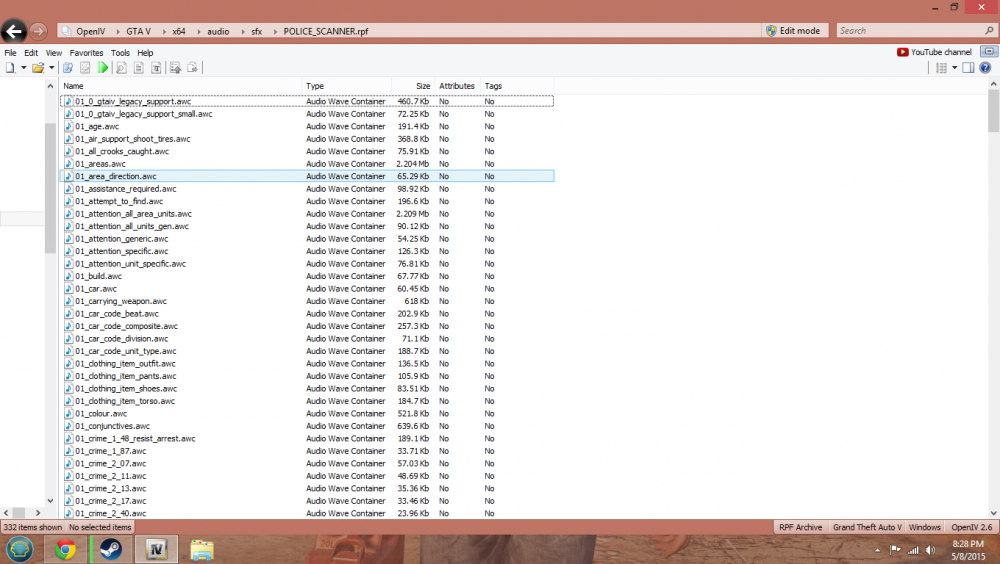This screenshot has height=564, width=1000.
Task: Expand arrow after audio breadcrumb
Action: (242, 31)
